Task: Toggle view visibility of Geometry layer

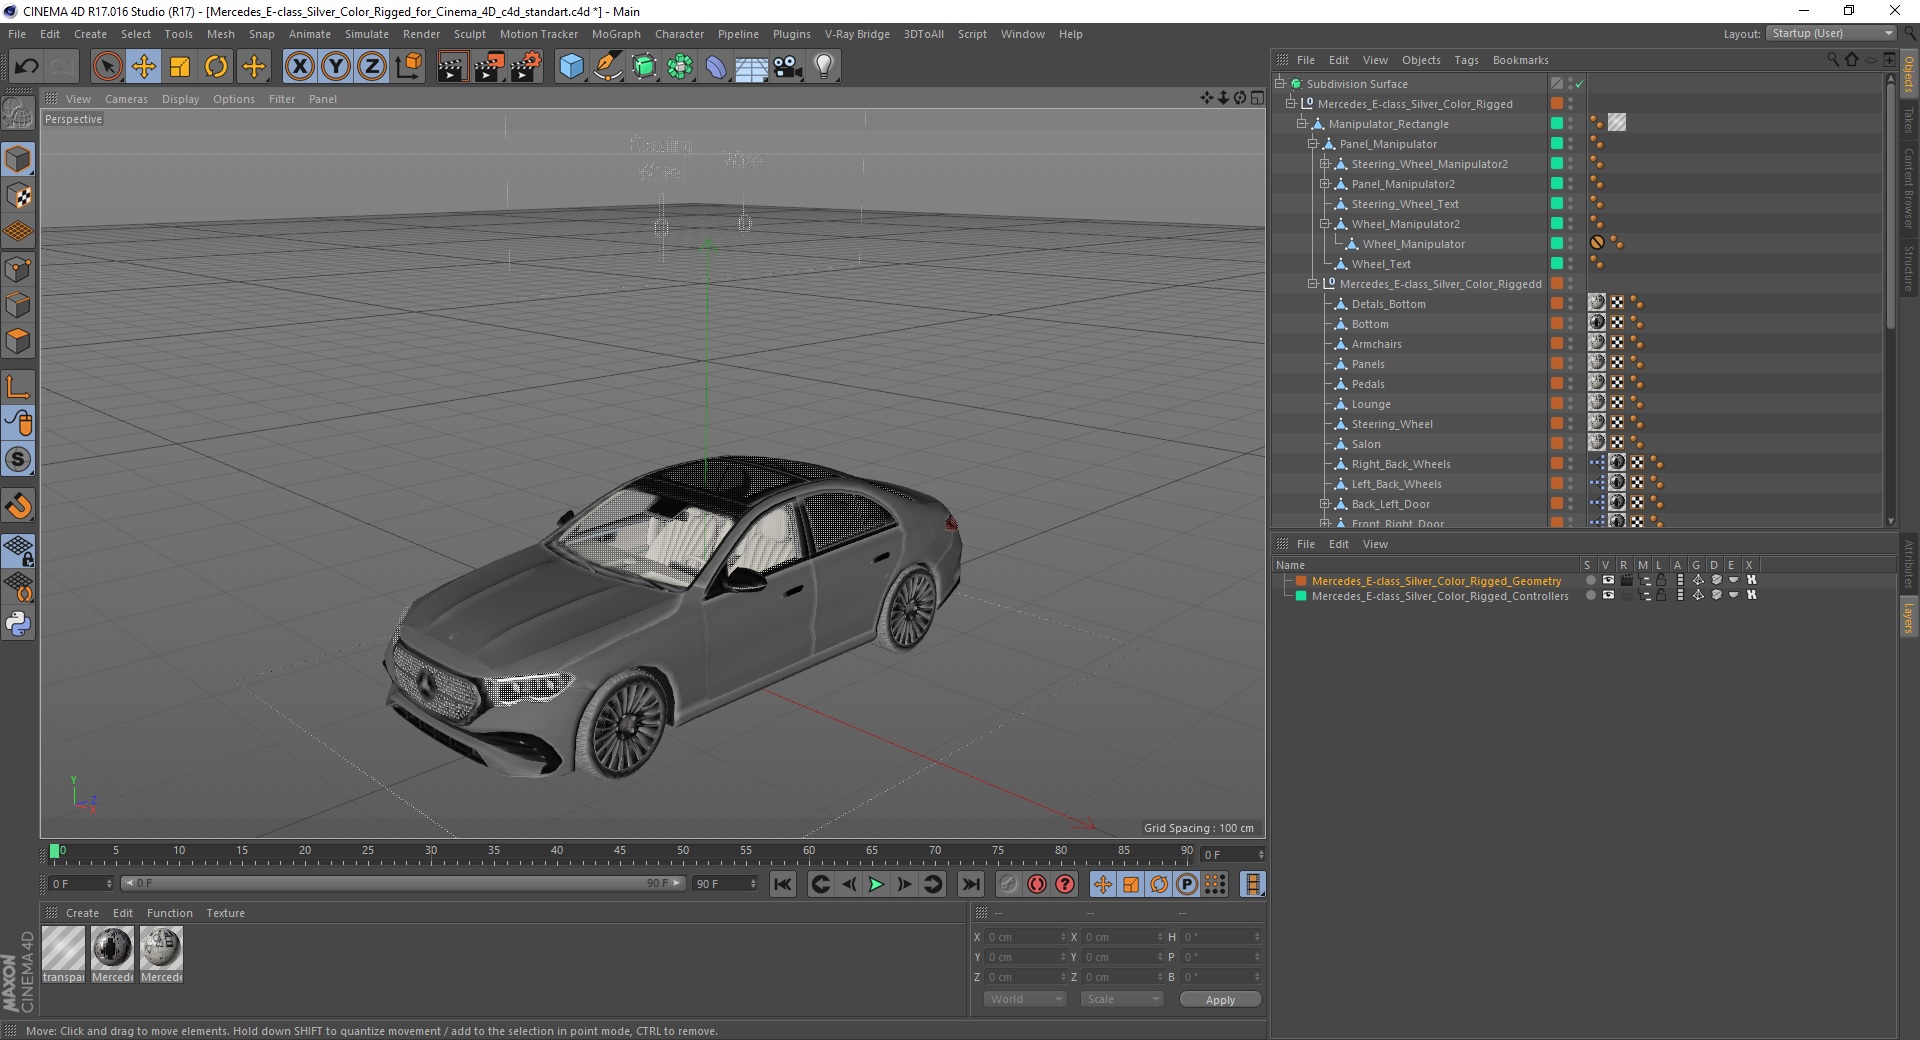Action: coord(1608,580)
